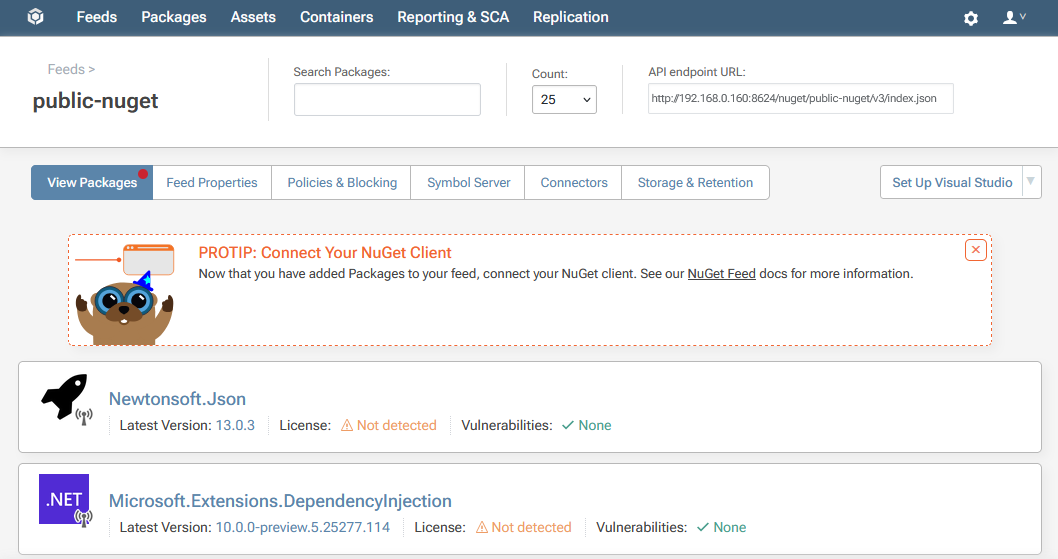Open the Feeds menu in navbar

[96, 17]
